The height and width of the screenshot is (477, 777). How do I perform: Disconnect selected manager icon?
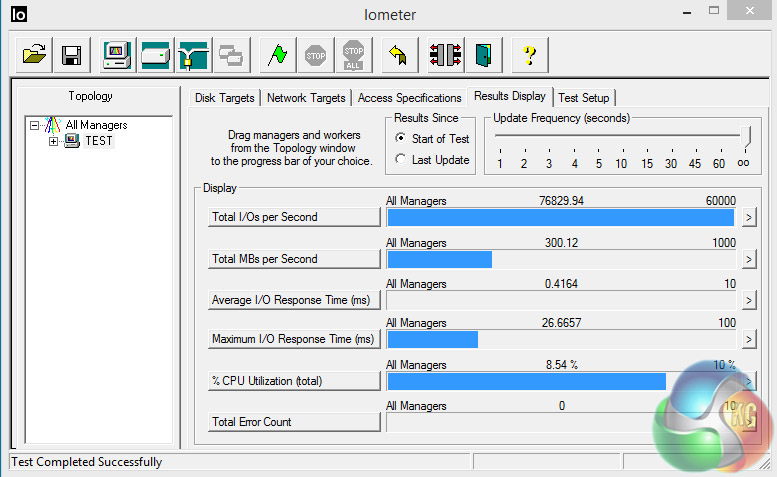coord(445,55)
